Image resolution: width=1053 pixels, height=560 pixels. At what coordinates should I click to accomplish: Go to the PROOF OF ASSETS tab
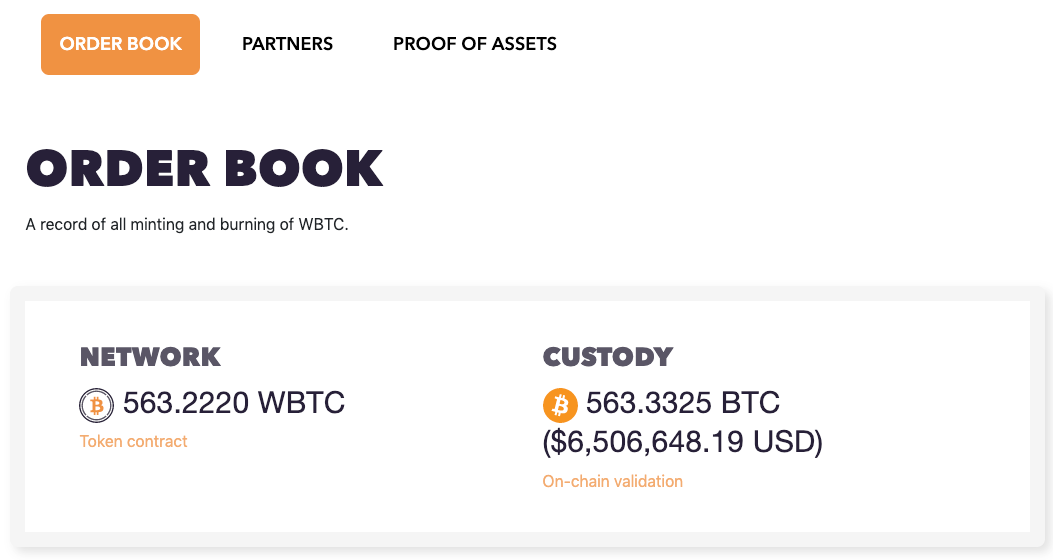click(474, 44)
